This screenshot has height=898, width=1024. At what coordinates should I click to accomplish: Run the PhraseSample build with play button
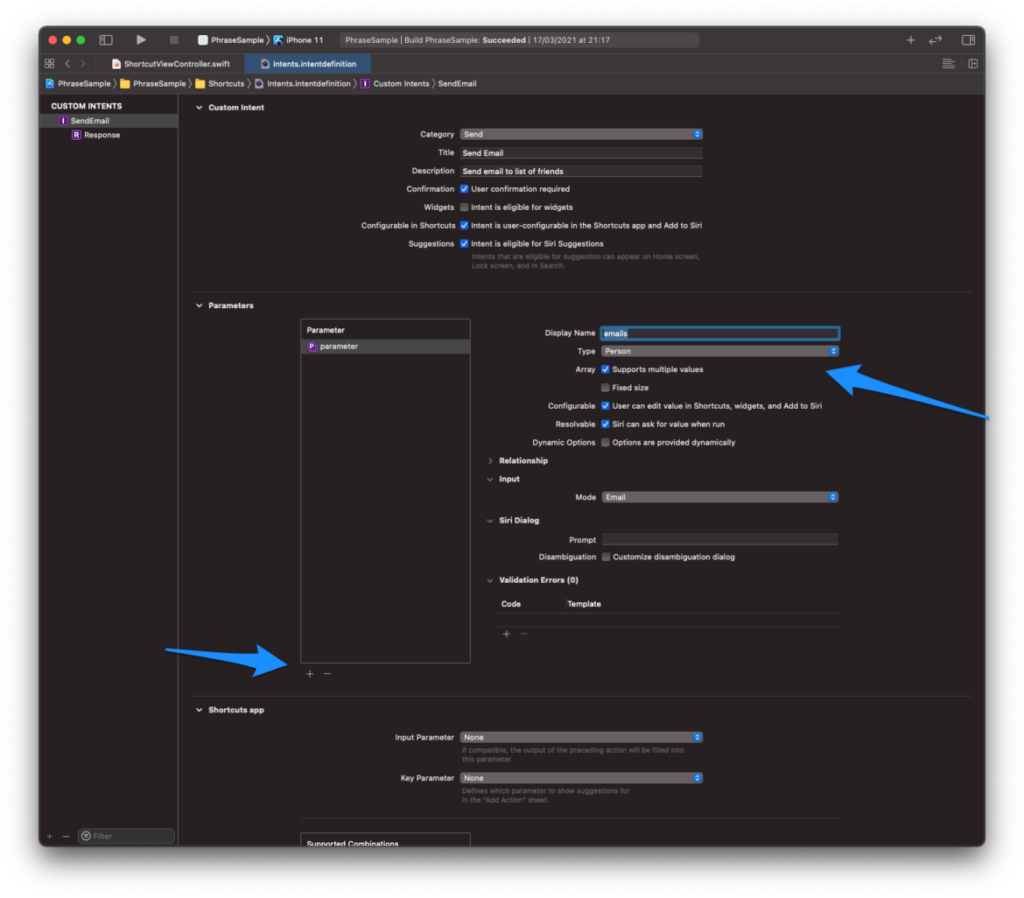140,40
